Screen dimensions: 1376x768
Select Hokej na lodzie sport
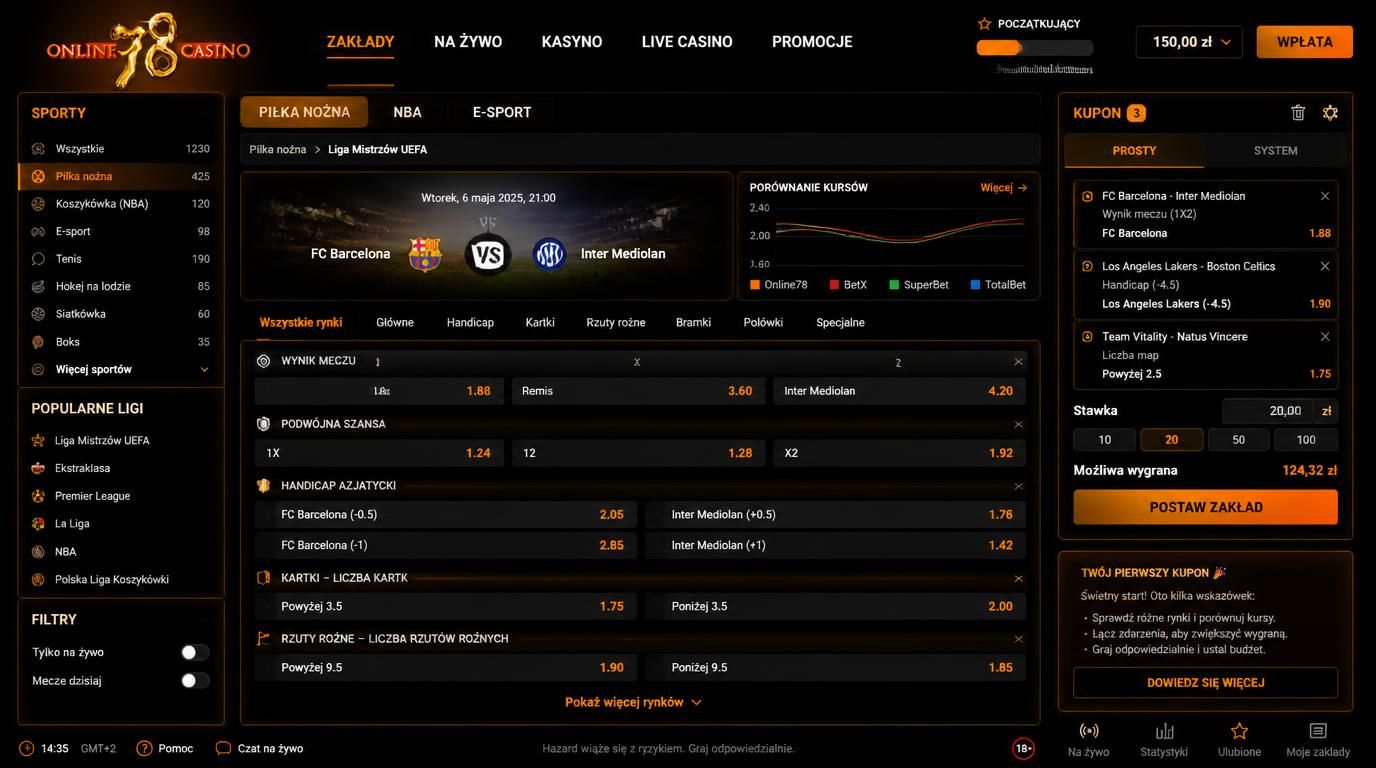(121, 286)
